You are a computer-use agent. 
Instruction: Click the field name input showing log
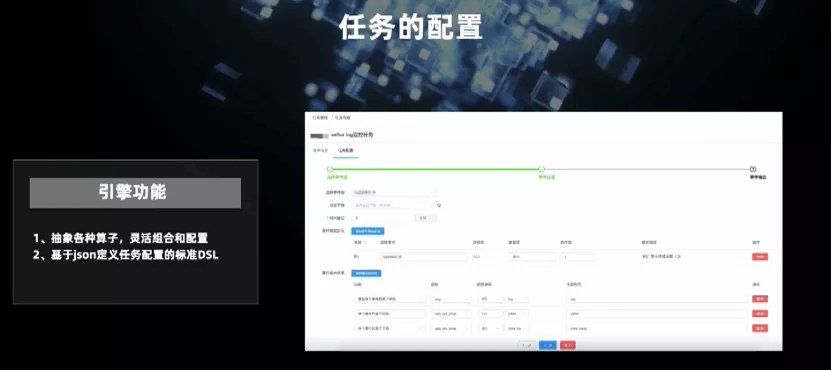pyautogui.click(x=656, y=299)
